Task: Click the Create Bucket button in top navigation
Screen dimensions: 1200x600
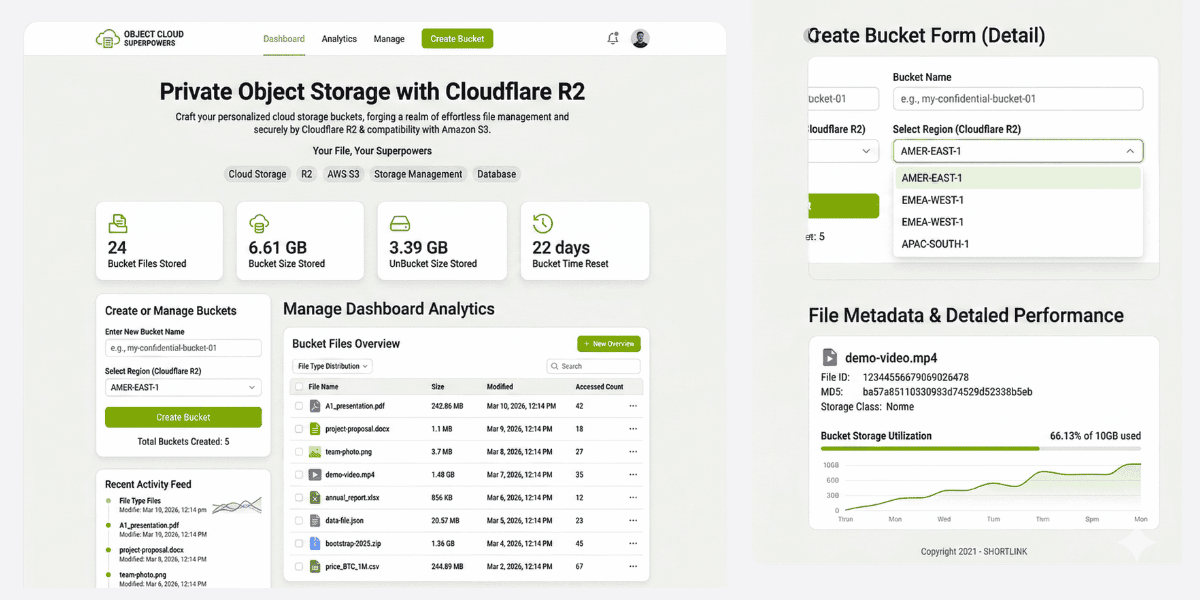Action: (x=457, y=39)
